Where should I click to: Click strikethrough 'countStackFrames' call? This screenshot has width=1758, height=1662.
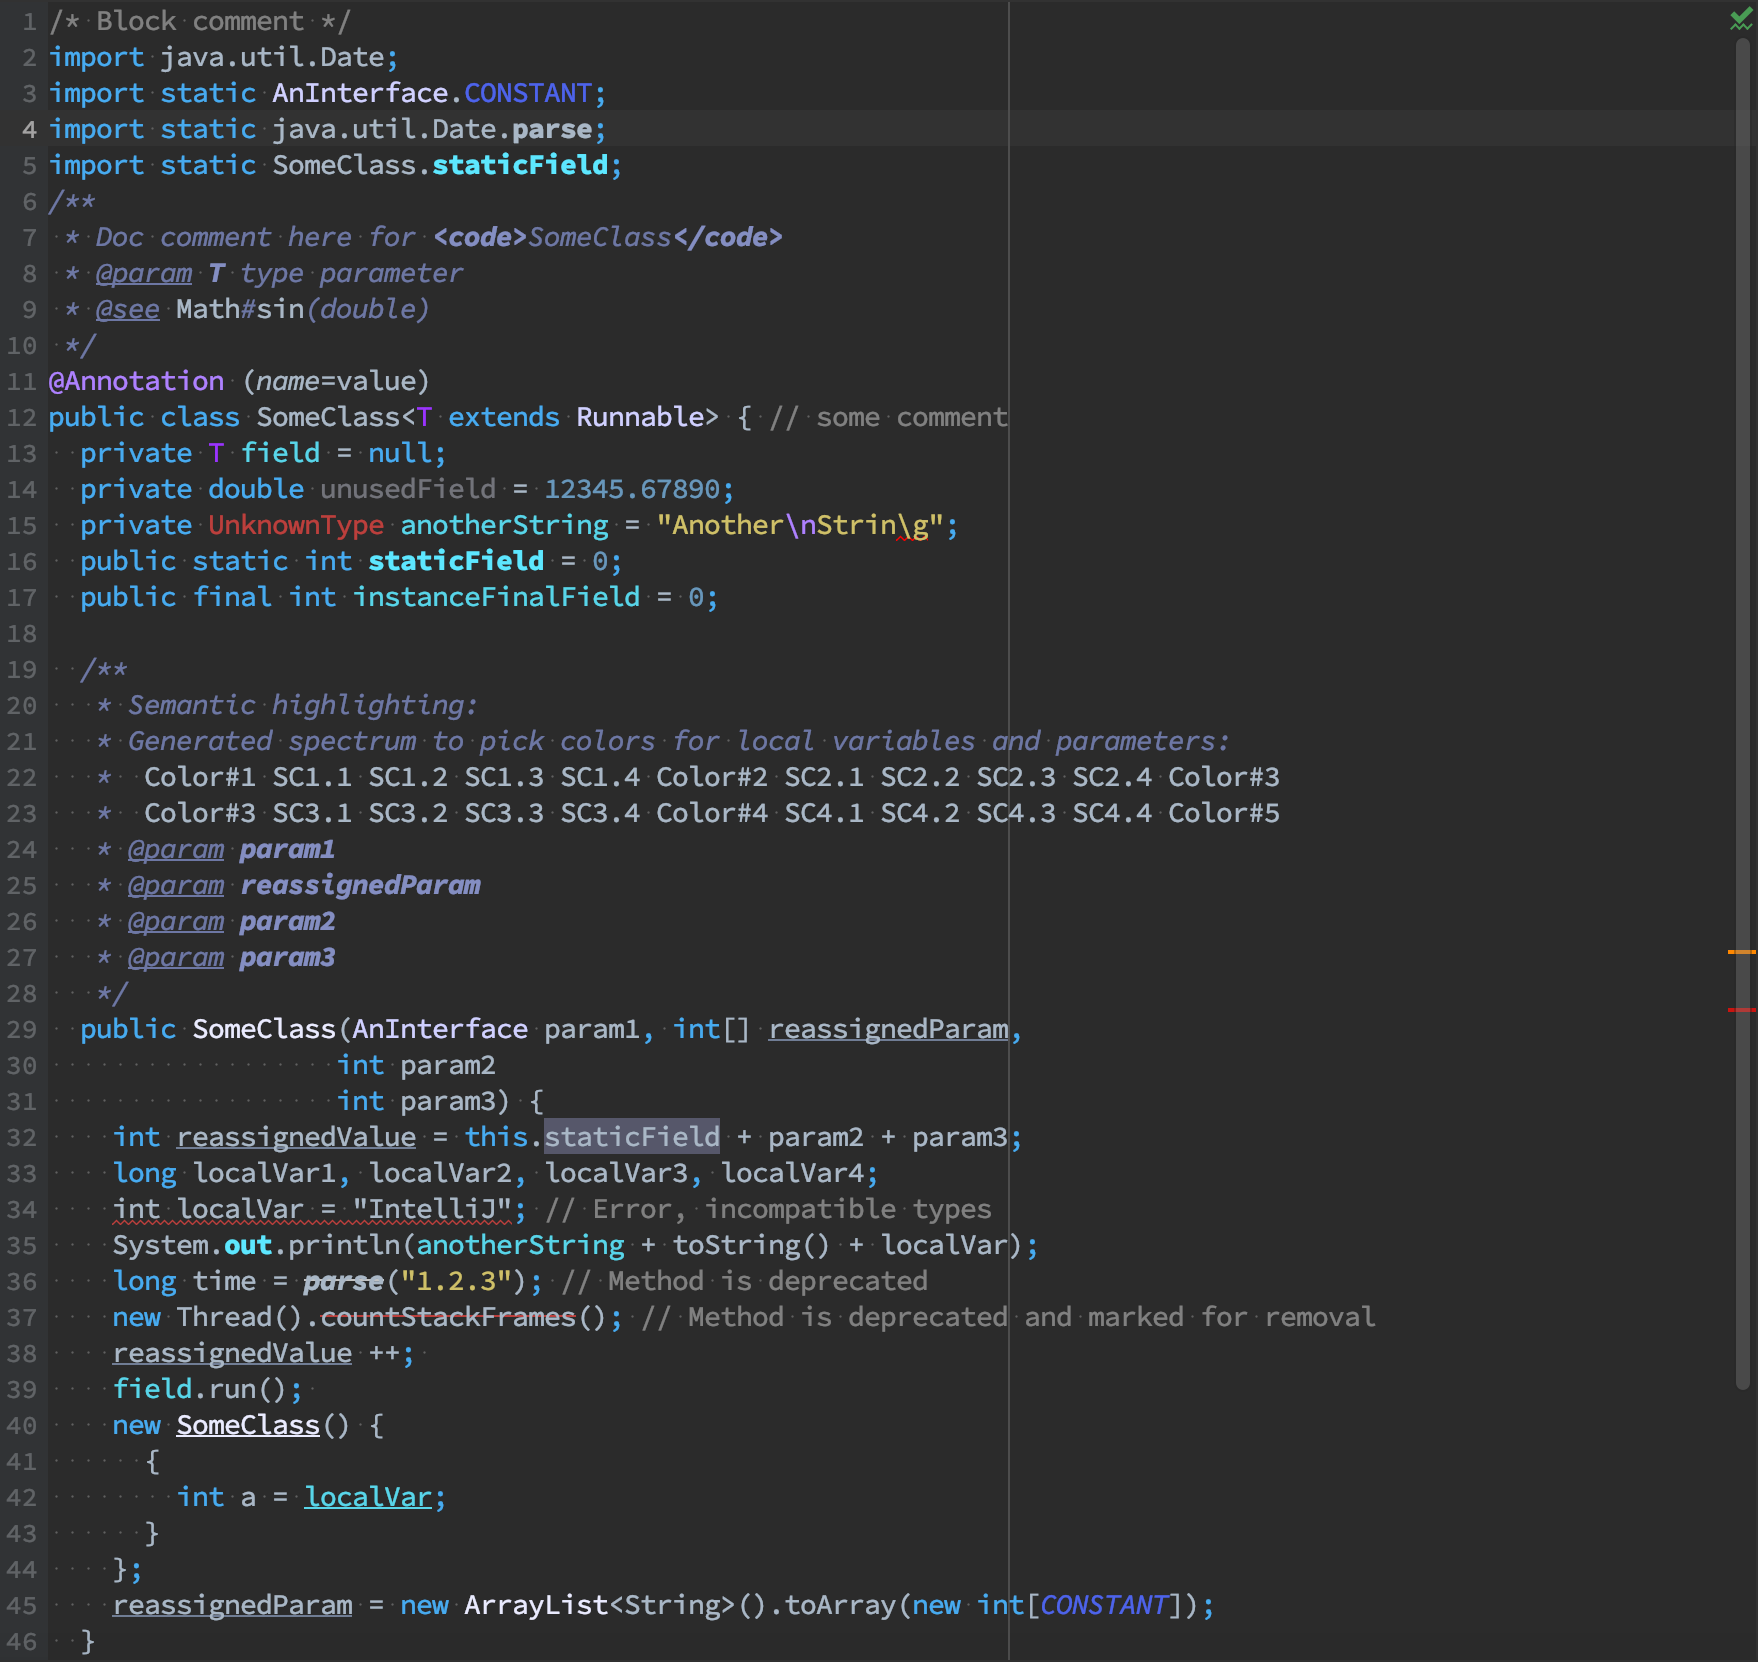(x=448, y=1318)
